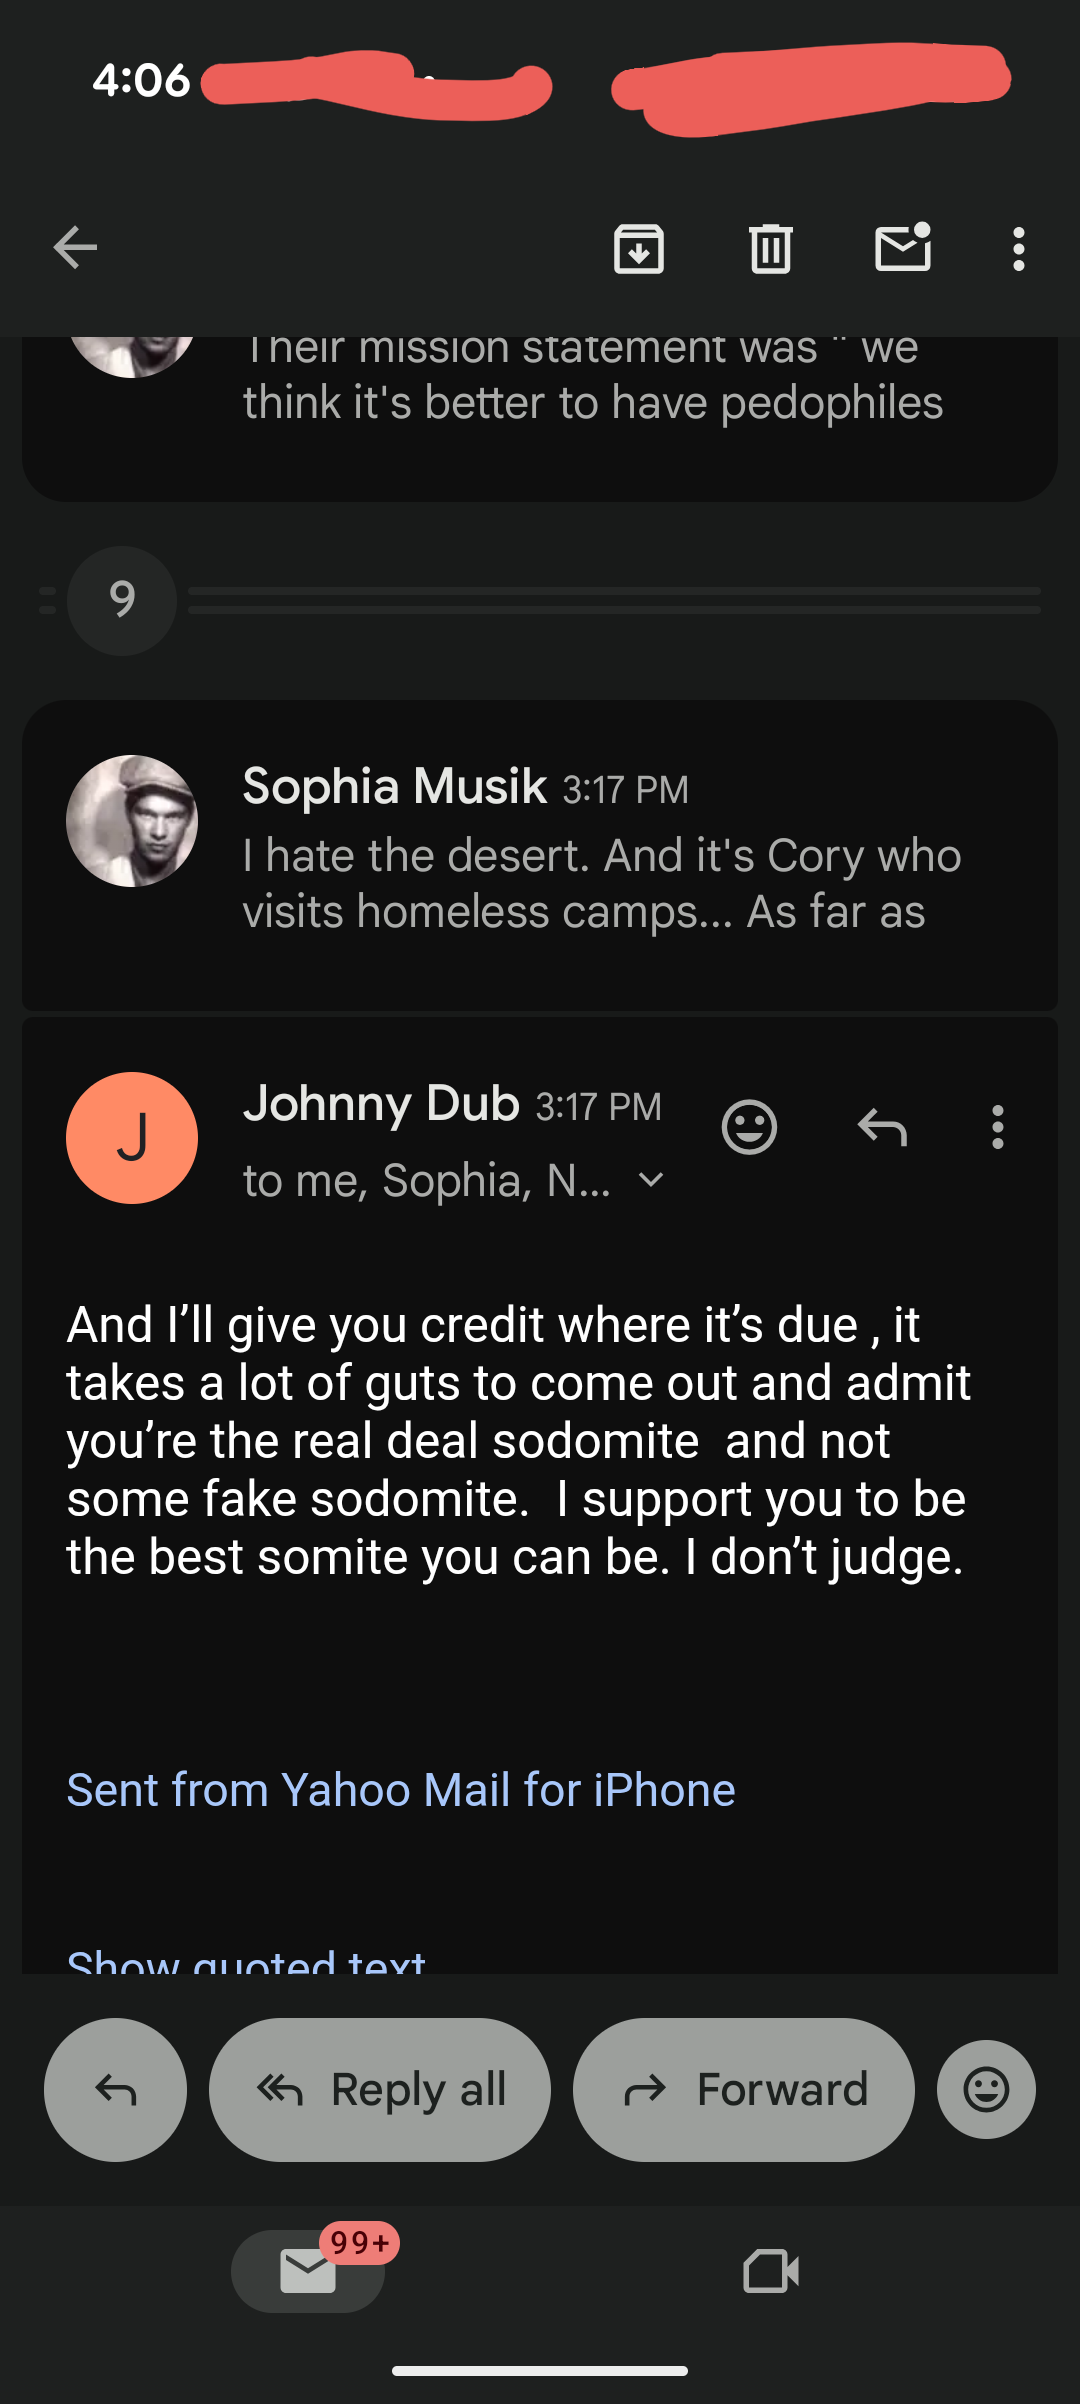This screenshot has height=2404, width=1080.
Task: Tap the Reply all button
Action: [x=380, y=2090]
